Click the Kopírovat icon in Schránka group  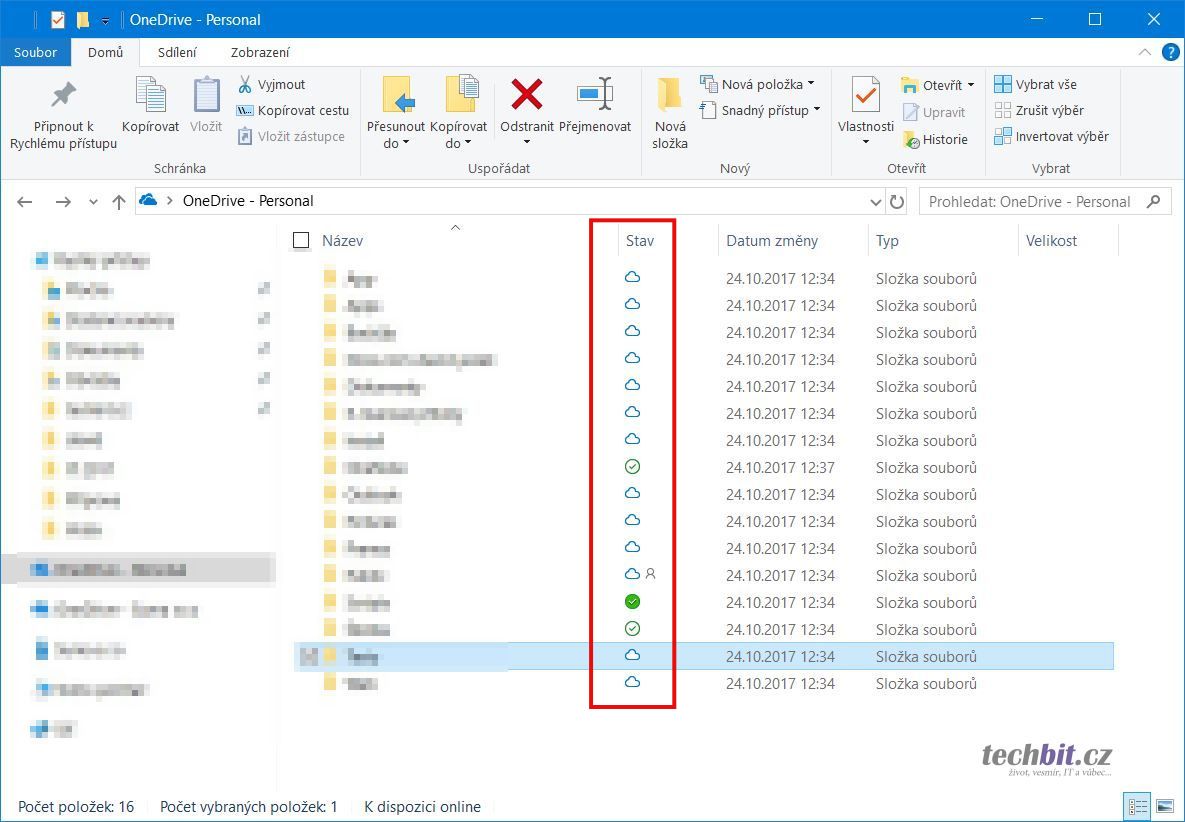coord(150,96)
